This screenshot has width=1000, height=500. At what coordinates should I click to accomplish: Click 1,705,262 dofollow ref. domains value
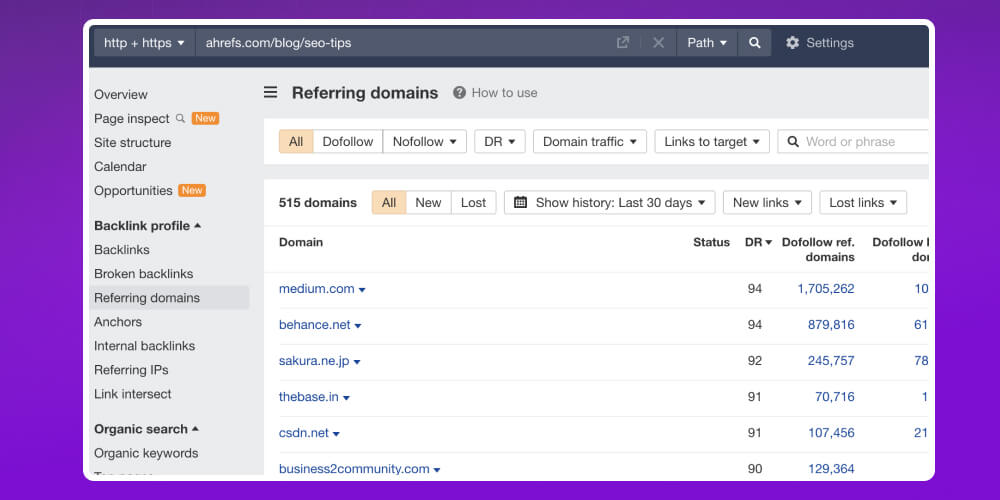[x=826, y=289]
